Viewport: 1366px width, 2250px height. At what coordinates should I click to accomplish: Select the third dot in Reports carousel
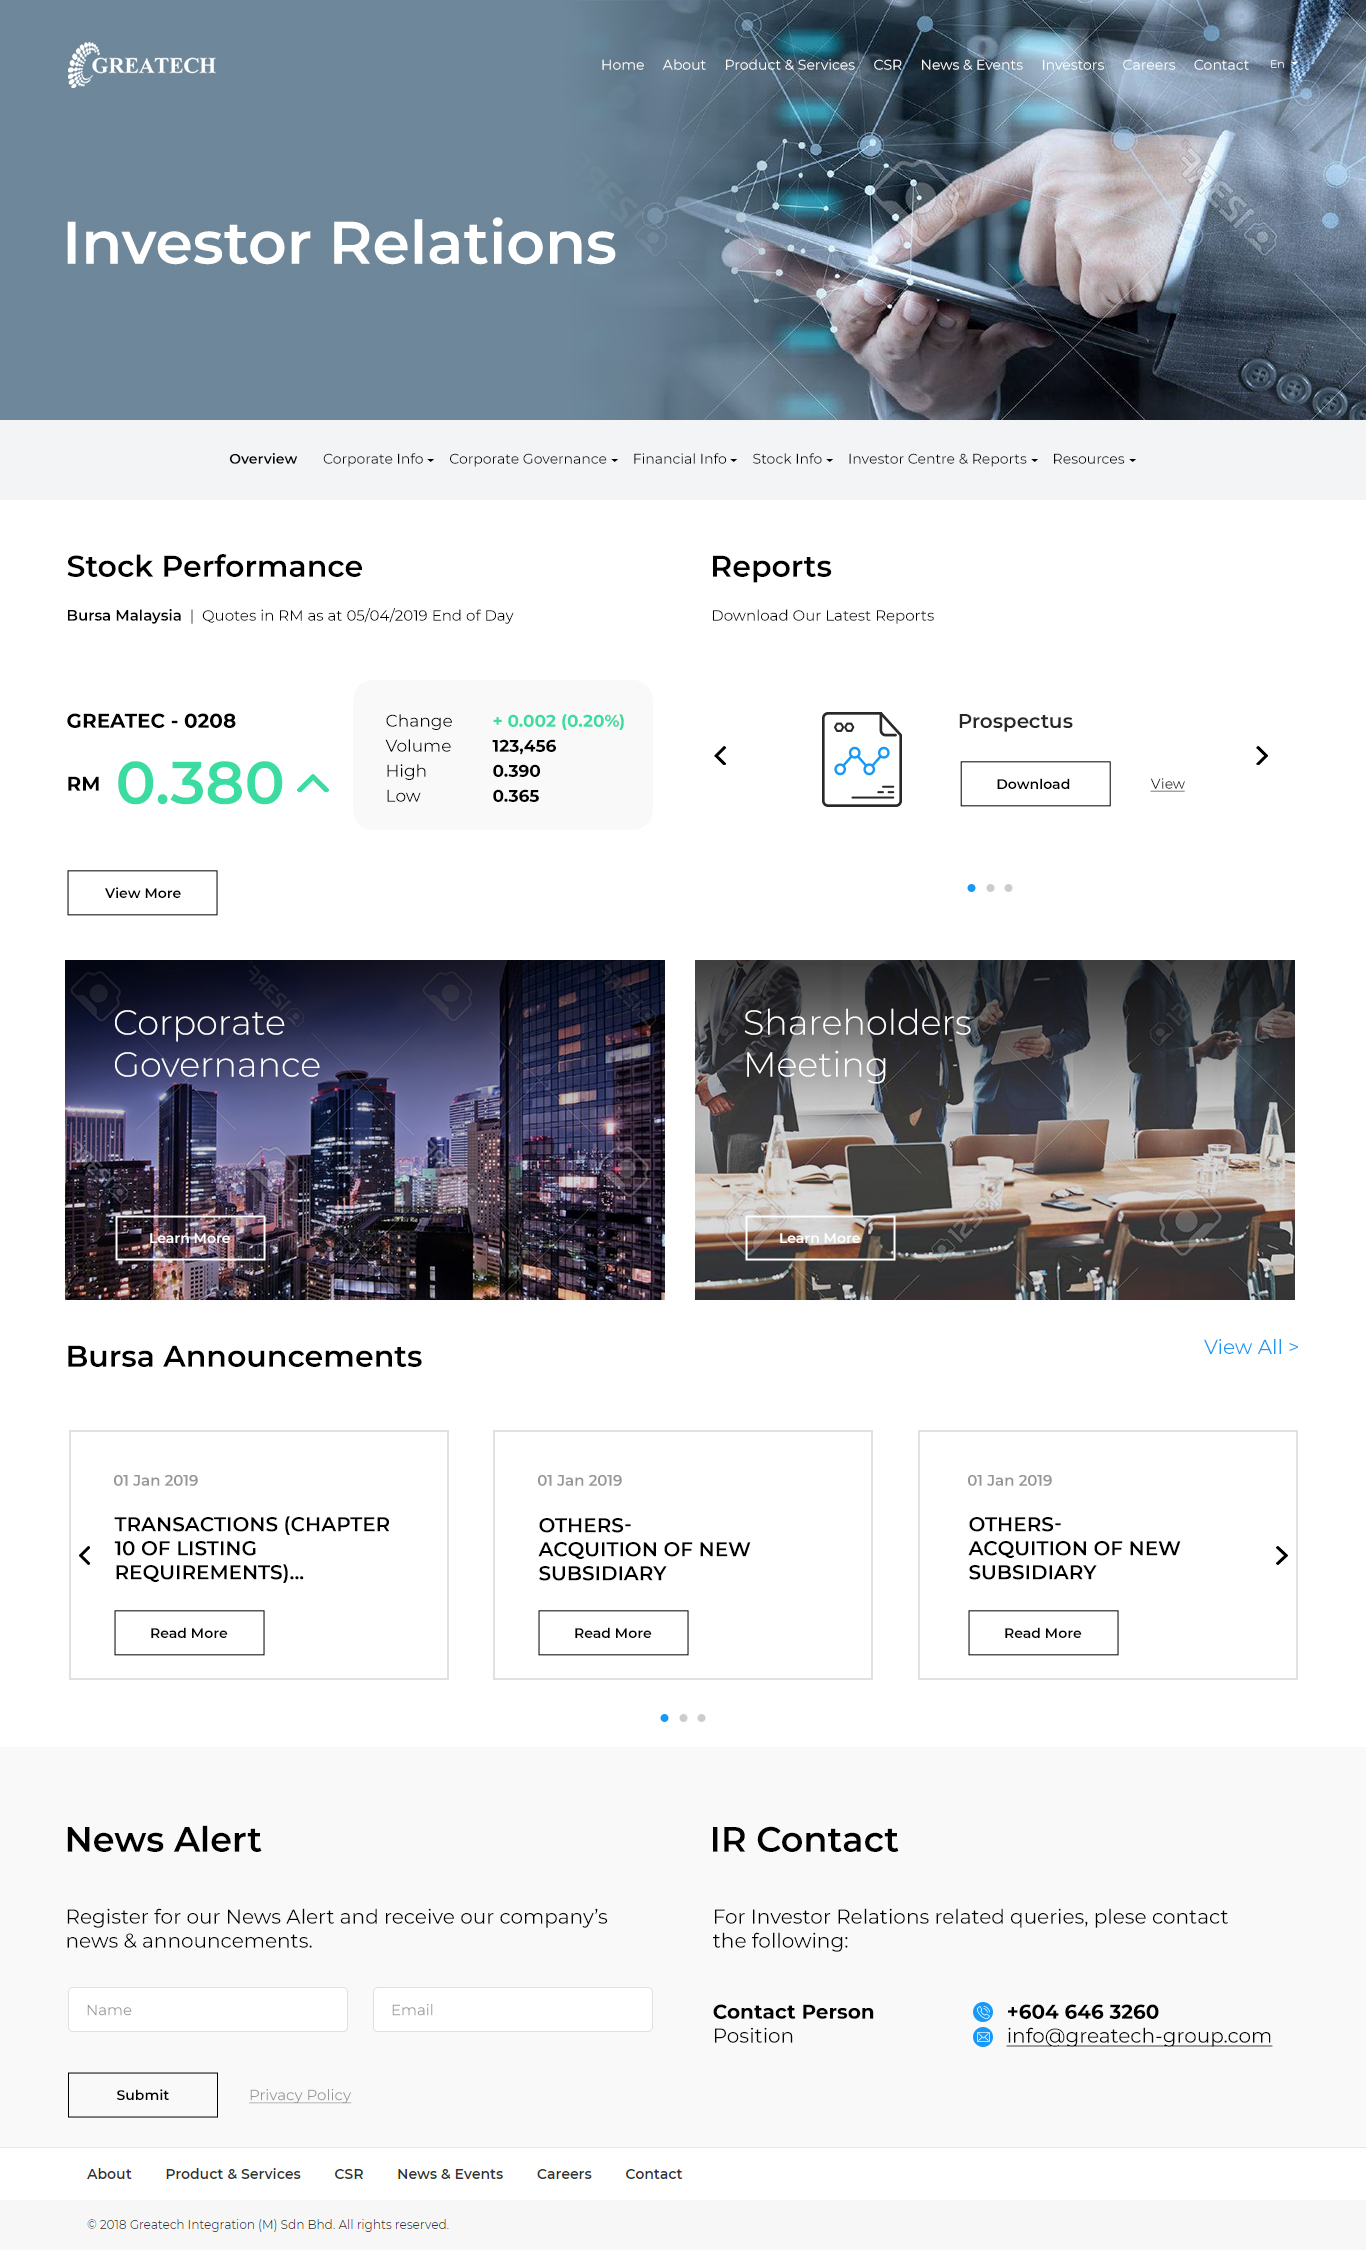coord(1009,888)
